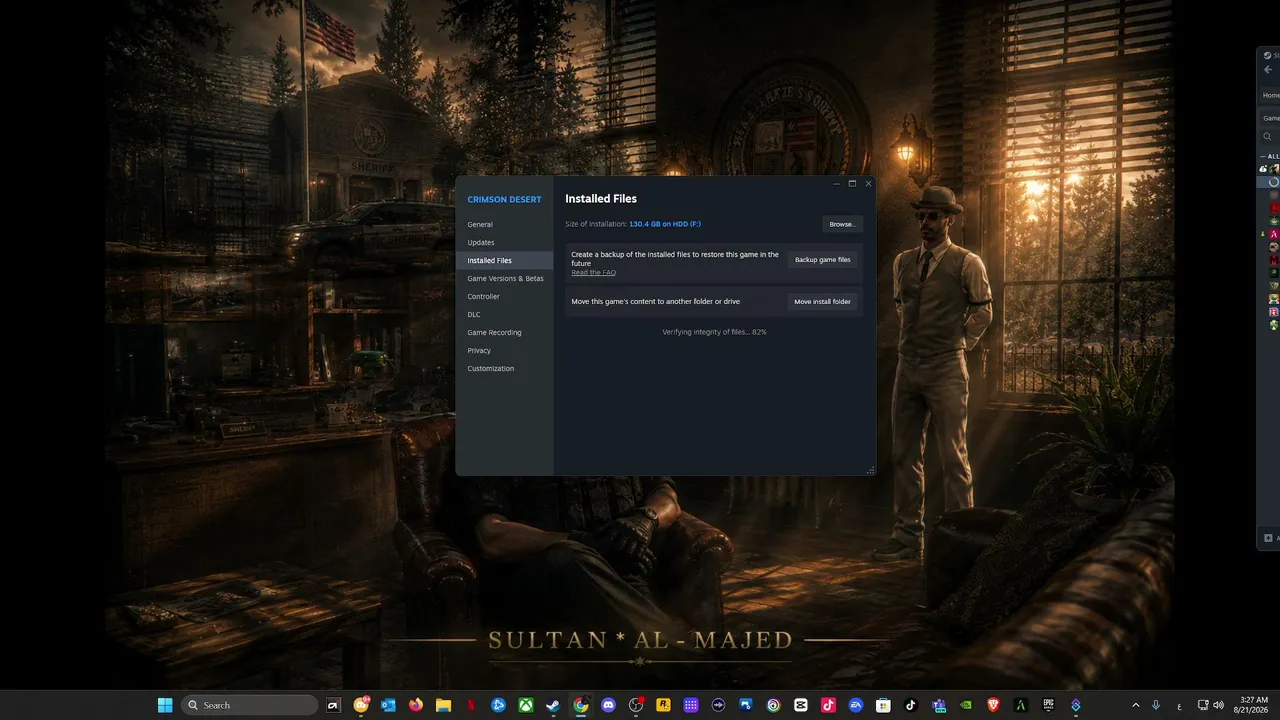Screen dimensions: 1280x720
Task: Open the network tray icon
Action: coord(1203,705)
